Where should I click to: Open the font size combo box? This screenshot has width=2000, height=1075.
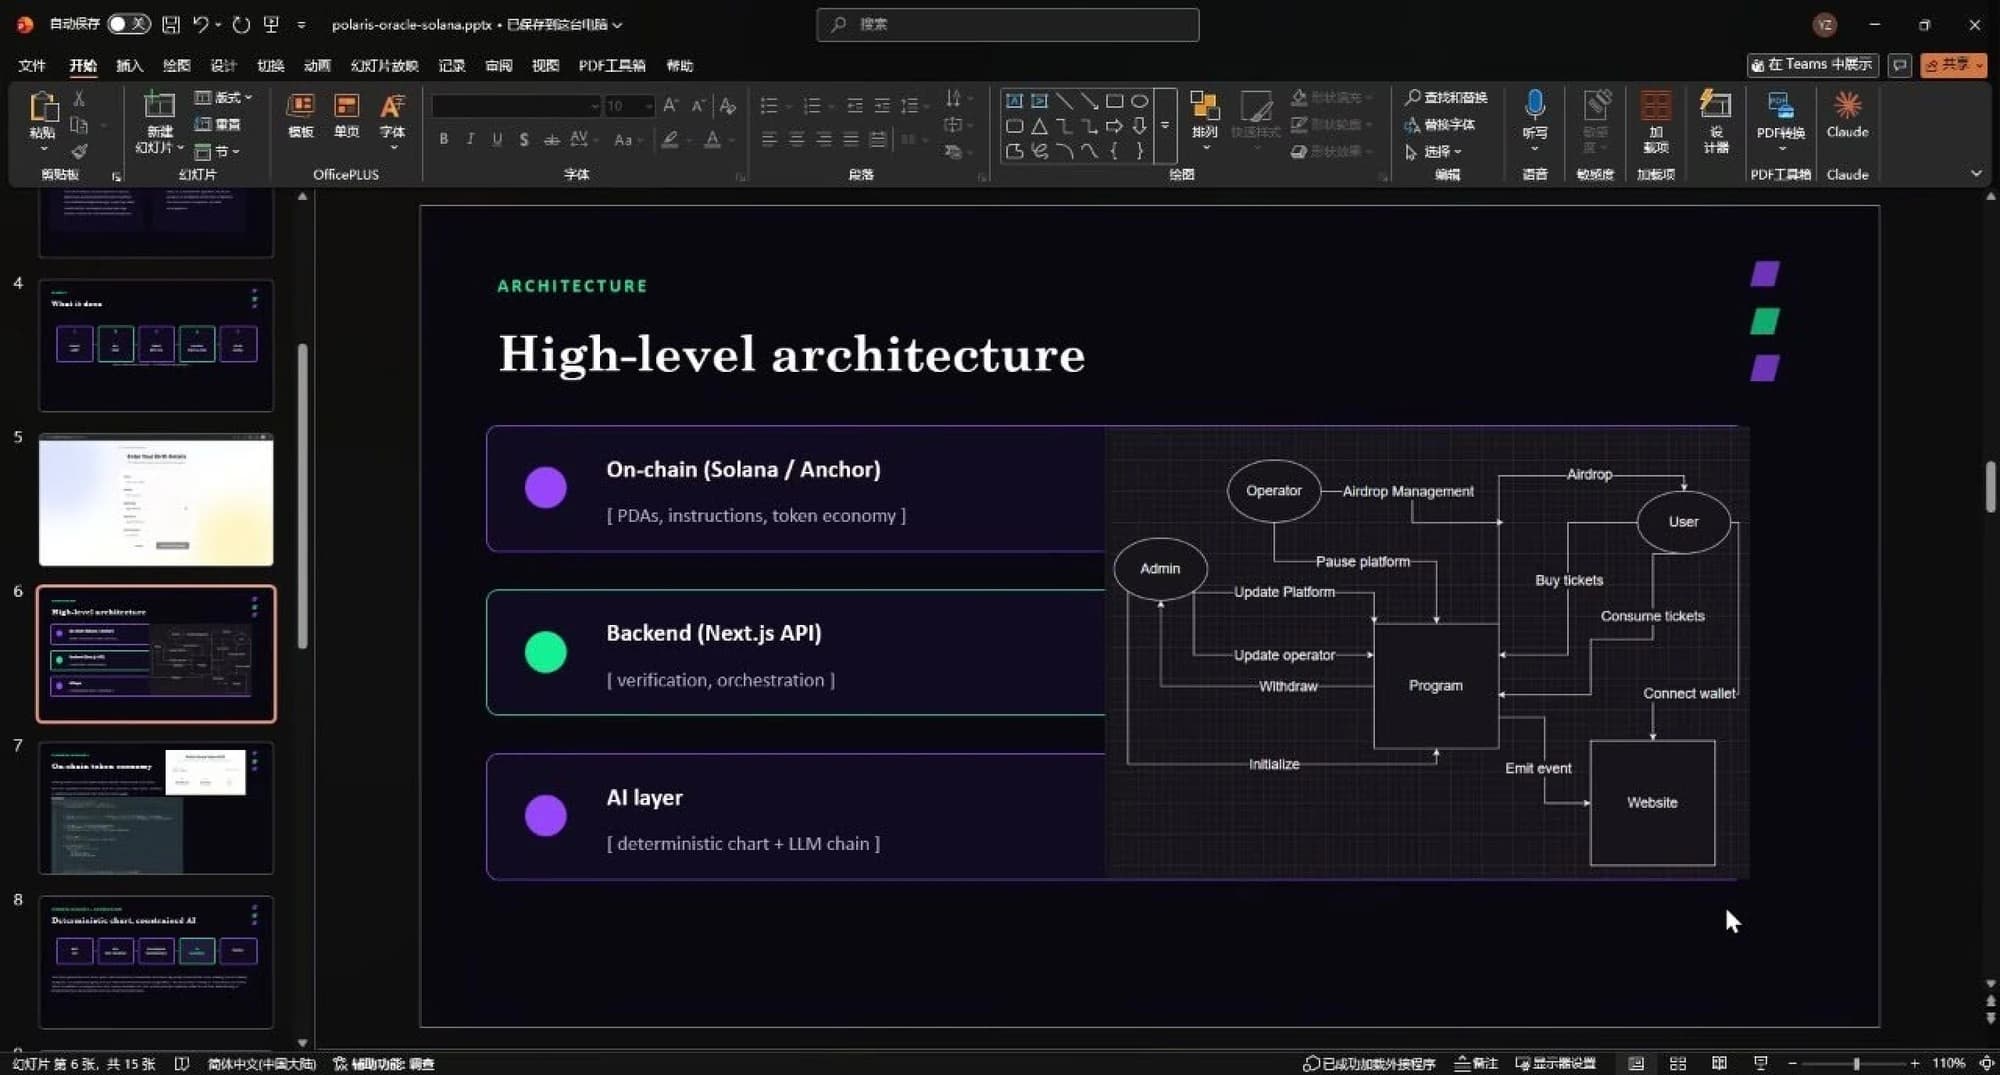[x=629, y=105]
